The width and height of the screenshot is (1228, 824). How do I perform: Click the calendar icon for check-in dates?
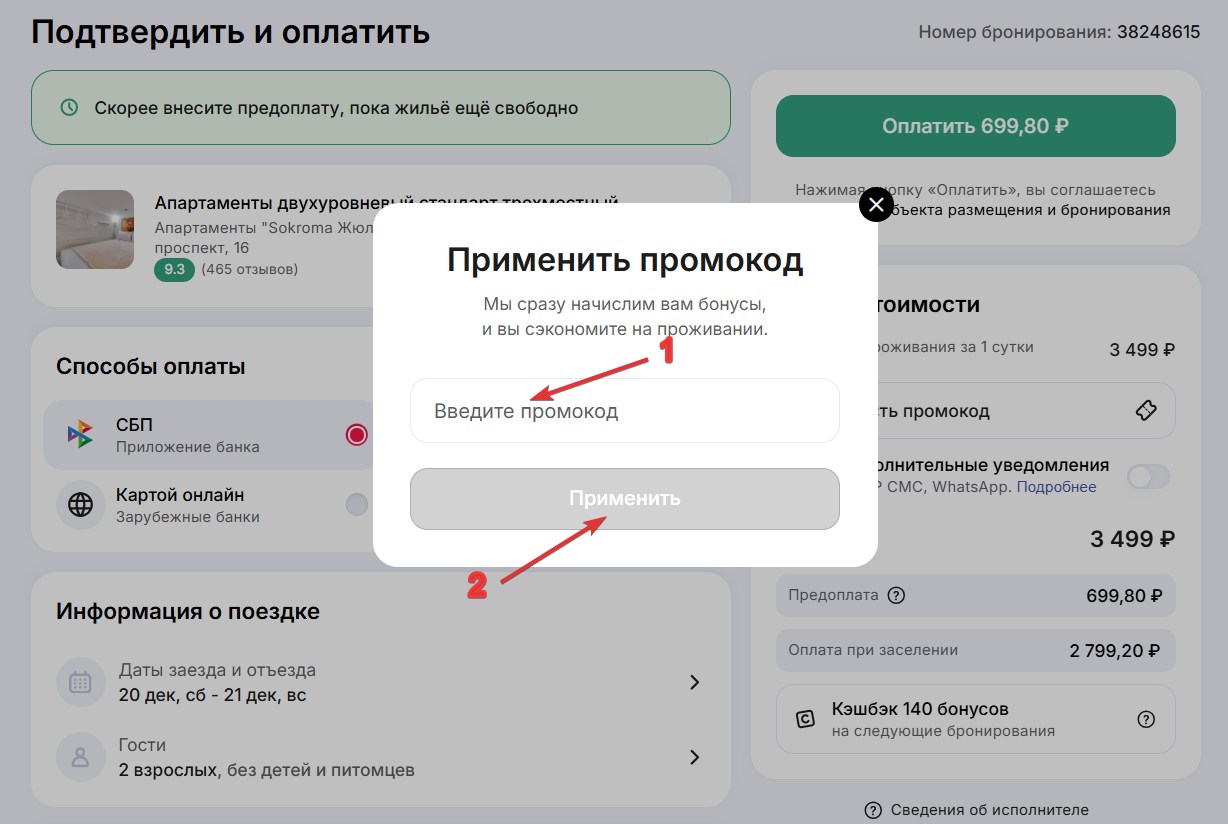coord(80,682)
